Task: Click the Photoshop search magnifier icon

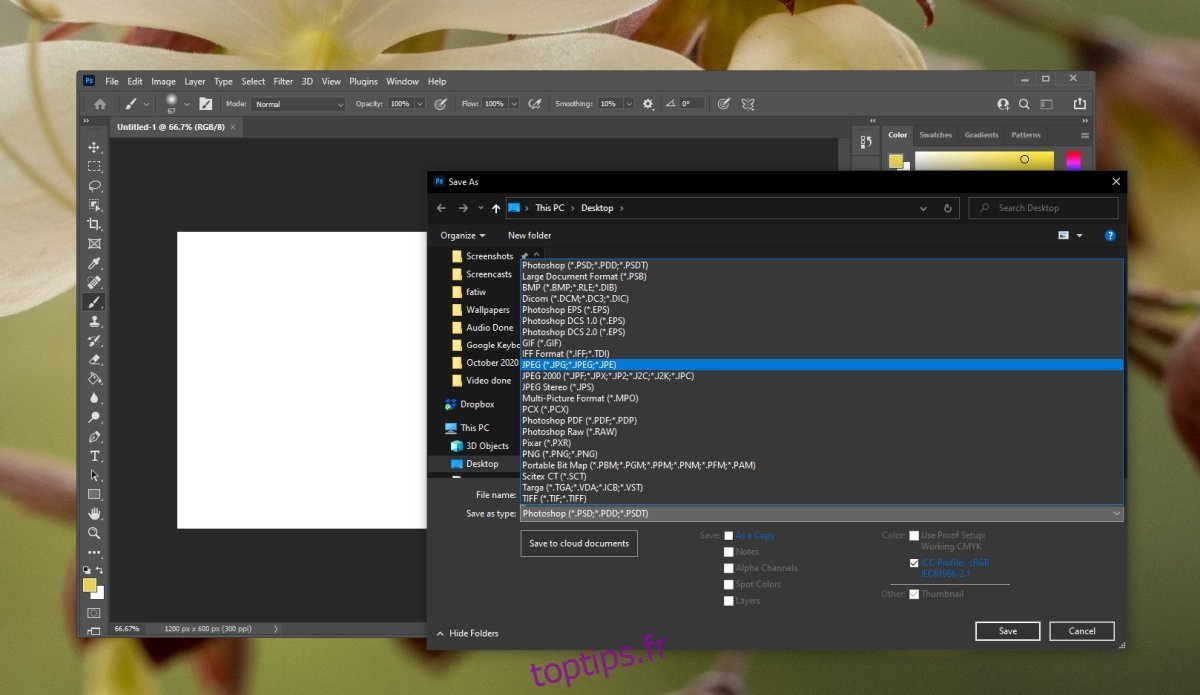Action: pos(1024,104)
